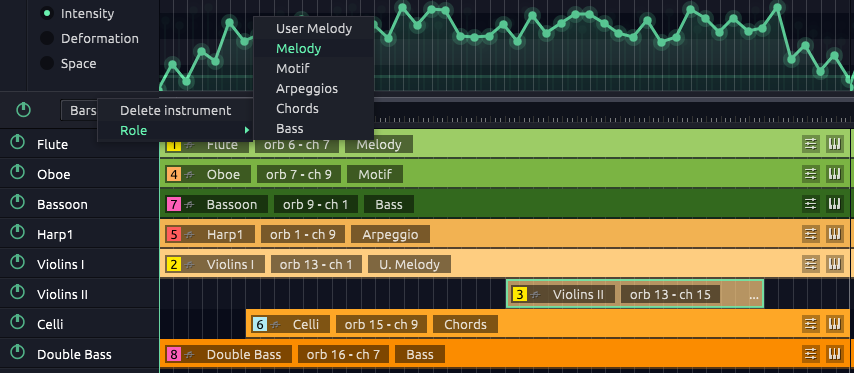Viewport: 854px width, 373px height.
Task: Open the Bass role dropdown on Bassoon
Action: point(389,205)
